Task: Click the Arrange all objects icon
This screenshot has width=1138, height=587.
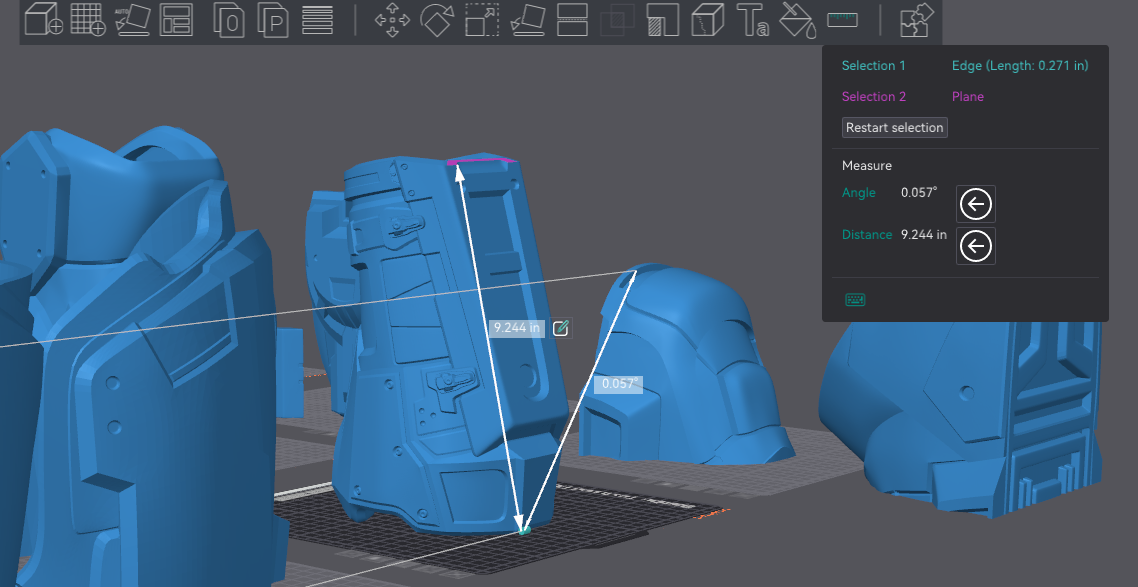Action: click(x=177, y=20)
